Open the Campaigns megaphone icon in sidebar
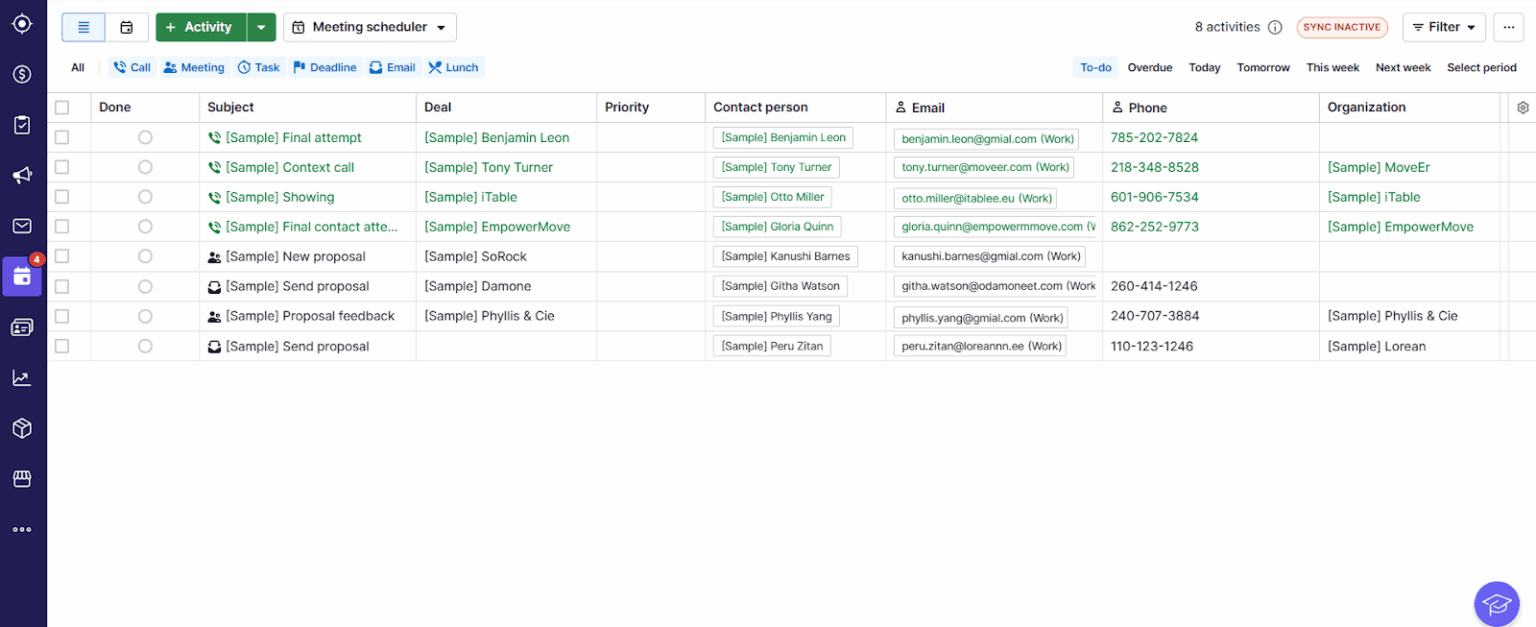 pyautogui.click(x=22, y=175)
